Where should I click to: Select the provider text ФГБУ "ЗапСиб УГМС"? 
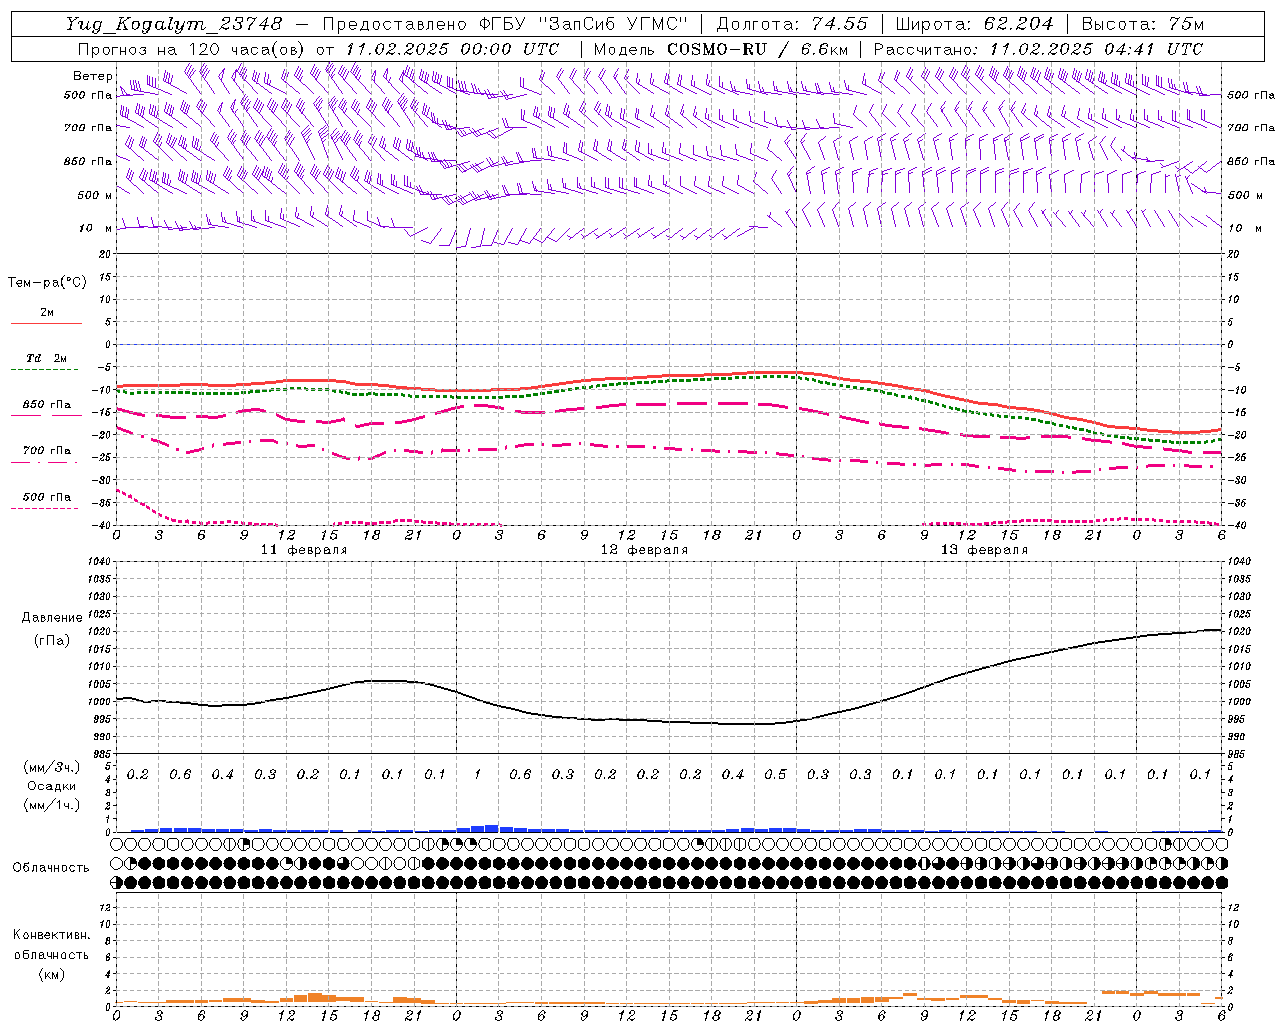[582, 24]
